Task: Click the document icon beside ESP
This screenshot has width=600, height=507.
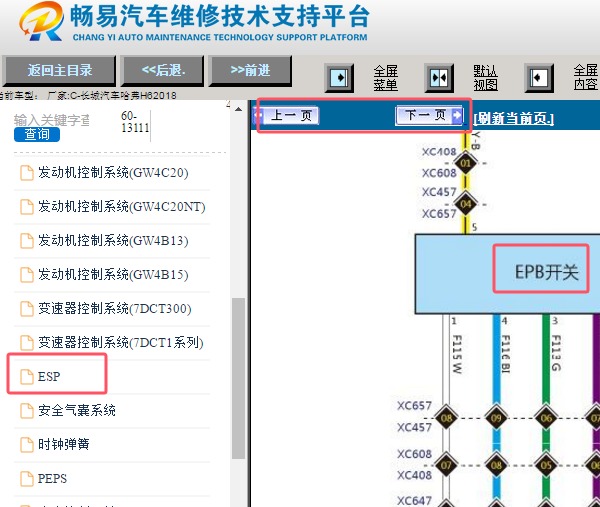Action: point(27,377)
